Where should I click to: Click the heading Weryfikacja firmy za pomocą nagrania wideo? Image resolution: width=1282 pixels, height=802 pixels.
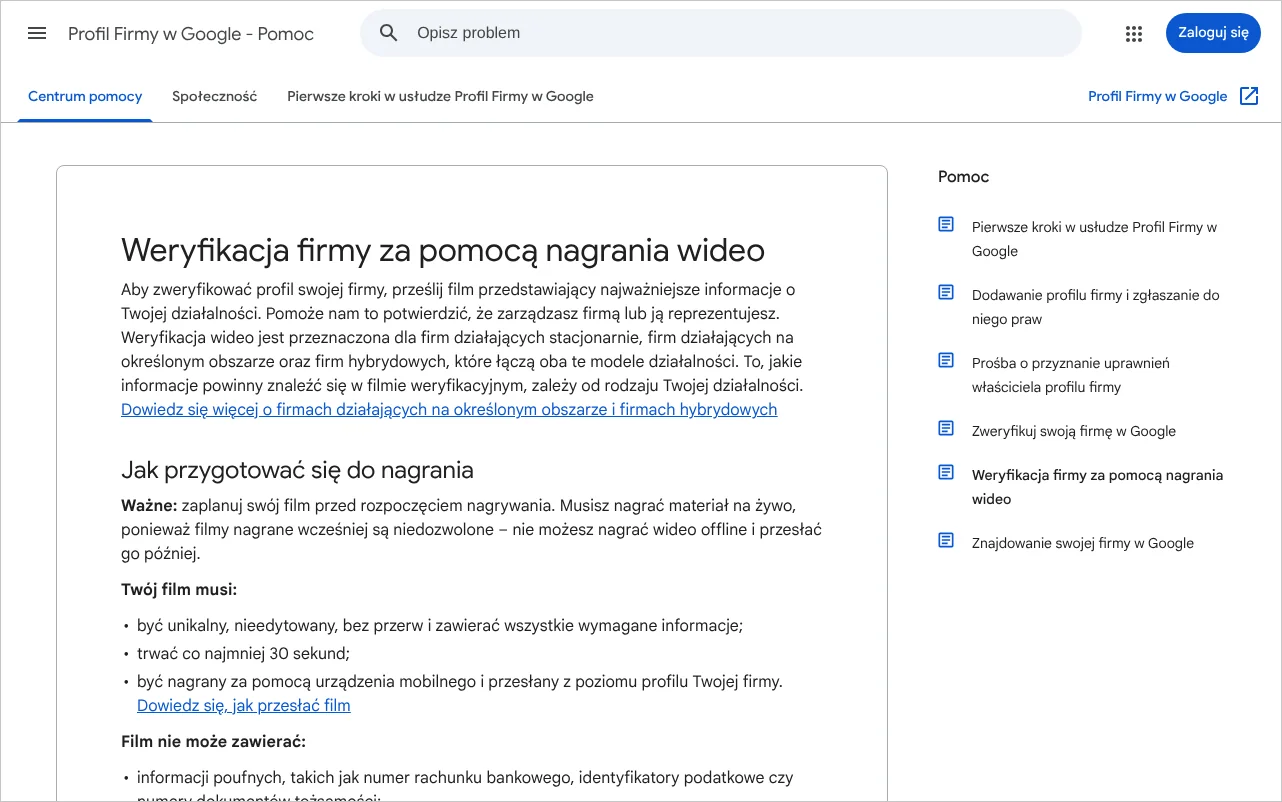(x=443, y=250)
